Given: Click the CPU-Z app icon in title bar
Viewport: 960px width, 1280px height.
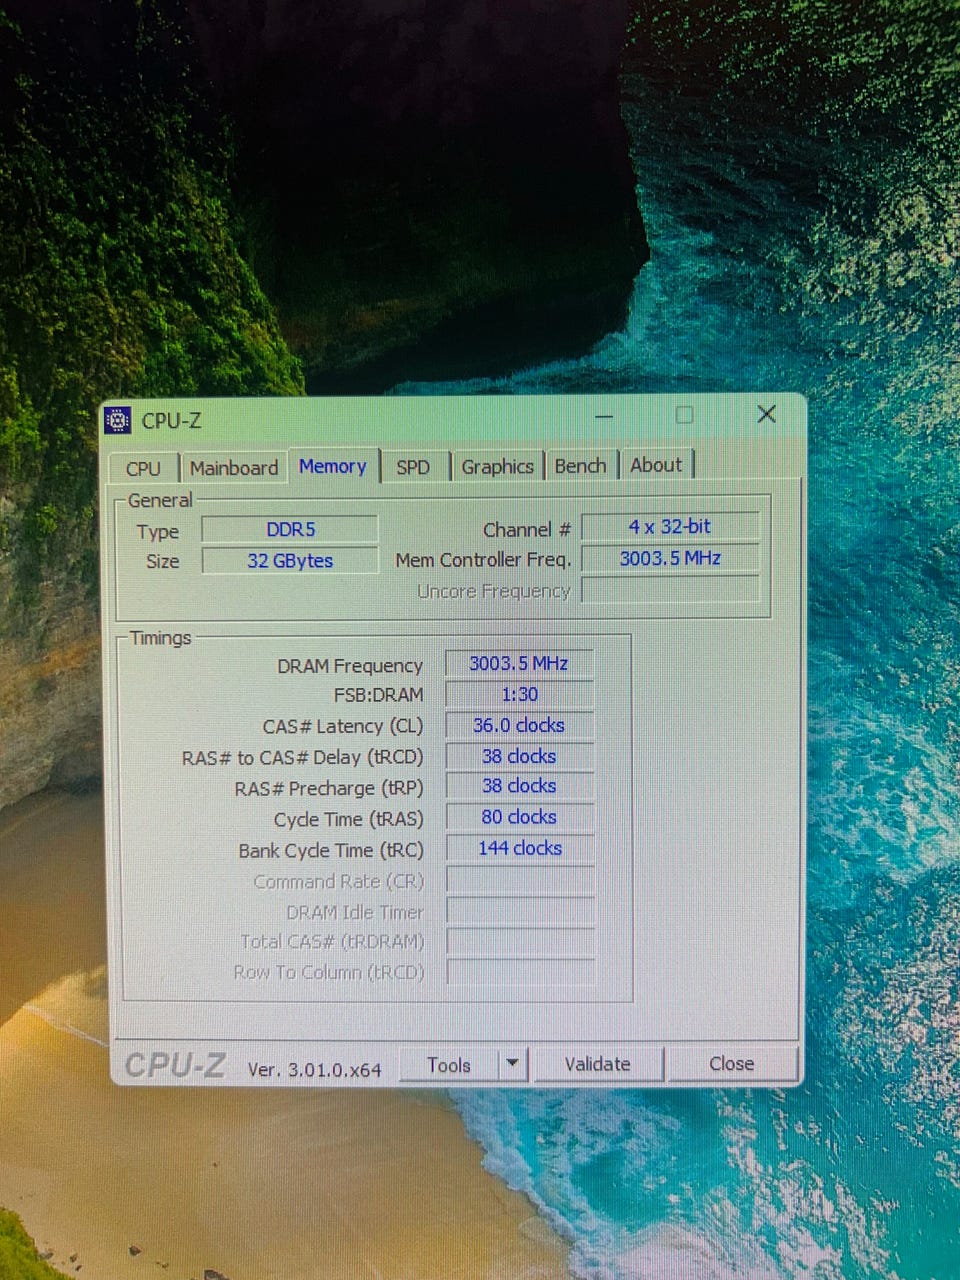Looking at the screenshot, I should (x=118, y=421).
